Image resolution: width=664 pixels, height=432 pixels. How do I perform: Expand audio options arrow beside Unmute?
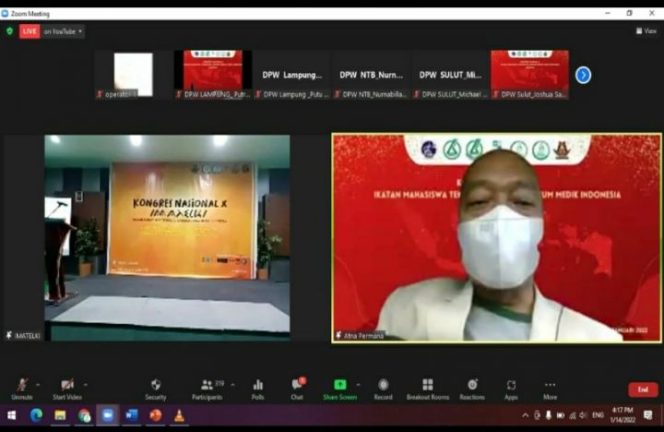[38, 385]
